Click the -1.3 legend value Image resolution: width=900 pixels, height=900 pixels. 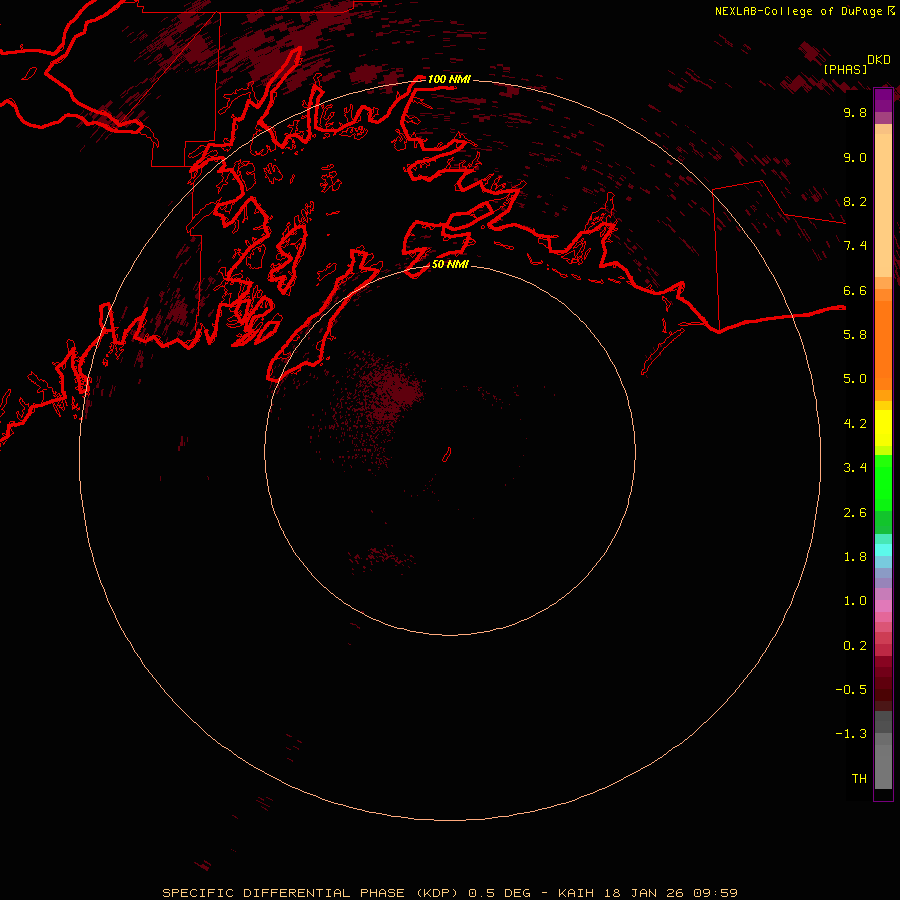point(851,734)
